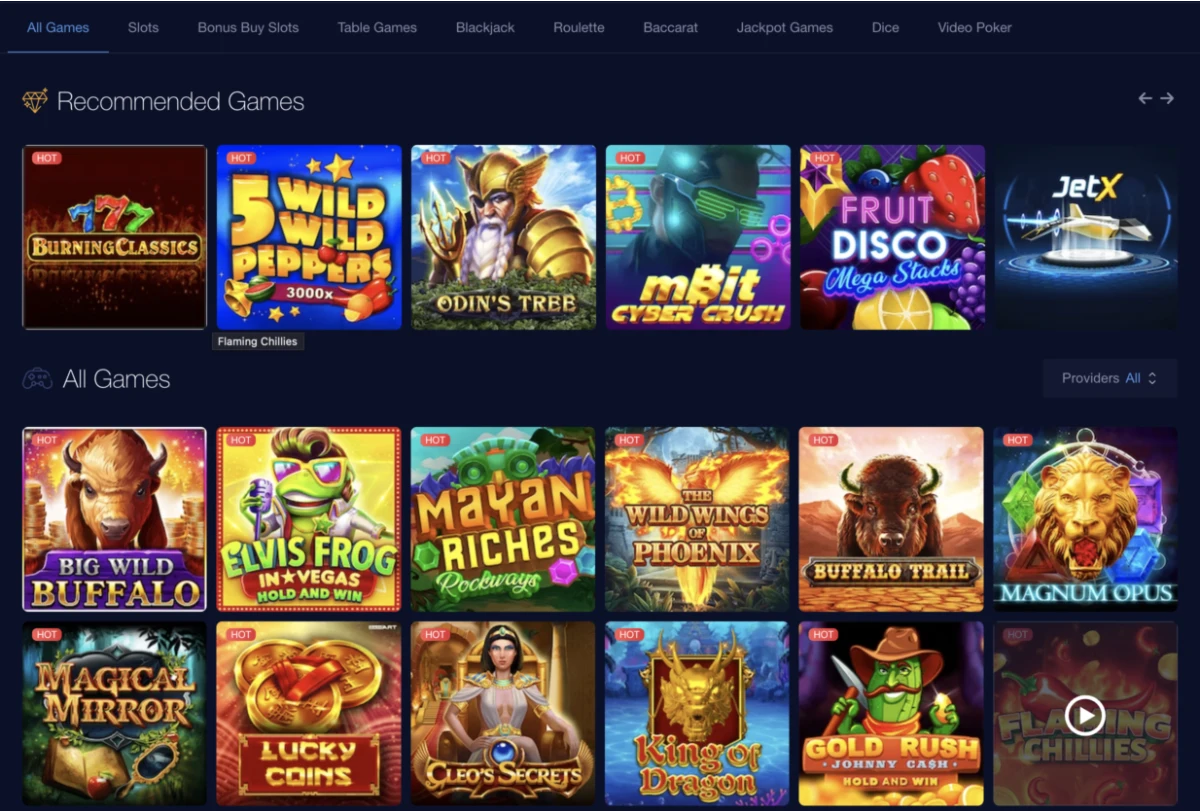The width and height of the screenshot is (1200, 811).
Task: Select the Roulette tab
Action: click(x=579, y=27)
